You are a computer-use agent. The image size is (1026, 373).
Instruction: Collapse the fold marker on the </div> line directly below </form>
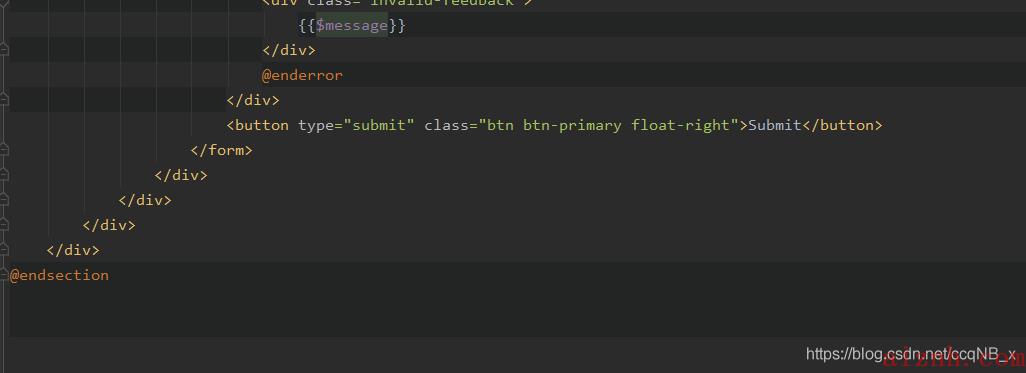click(3, 175)
